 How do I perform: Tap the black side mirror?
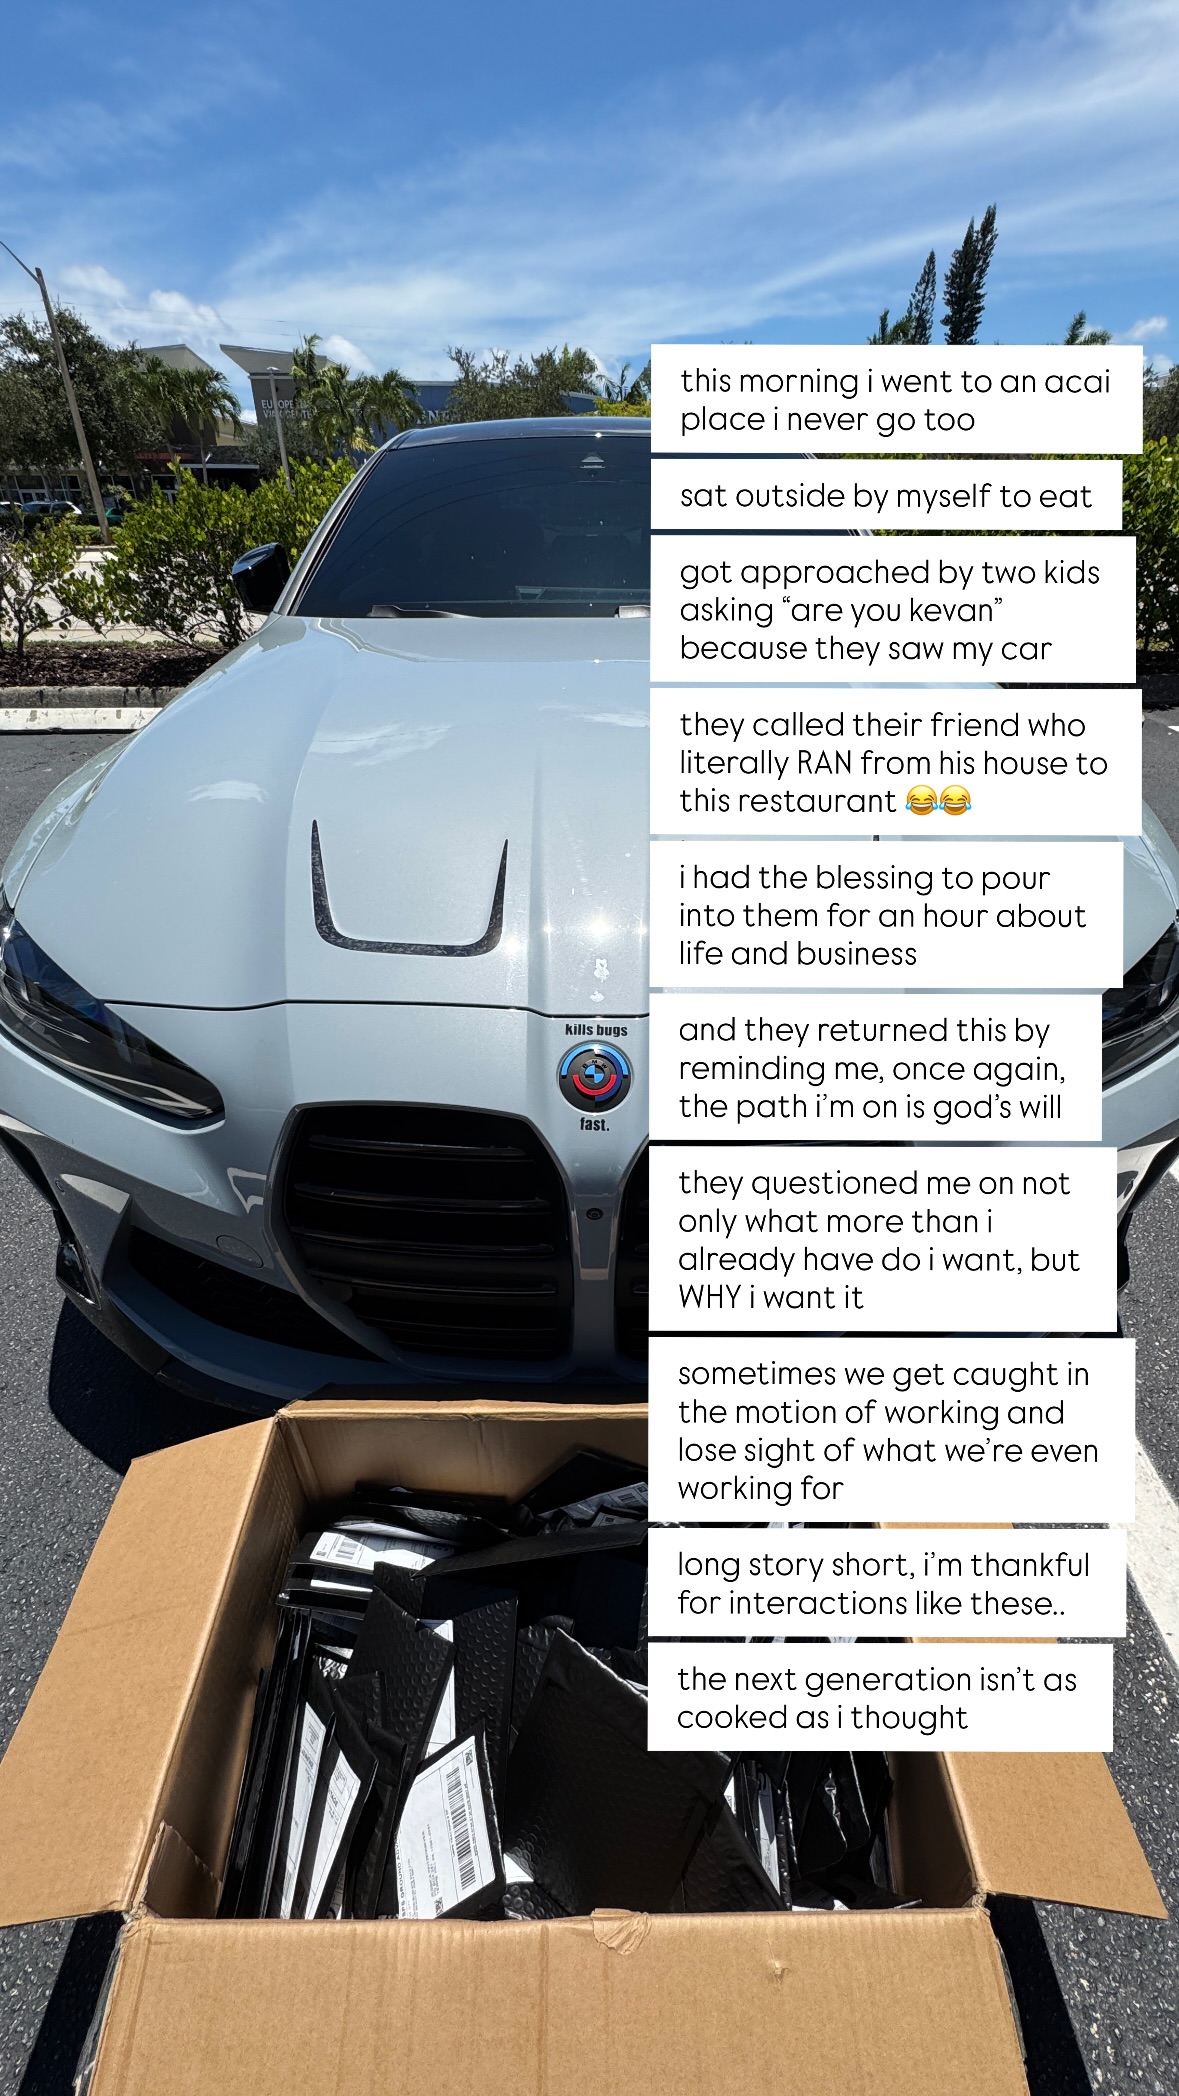[262, 577]
